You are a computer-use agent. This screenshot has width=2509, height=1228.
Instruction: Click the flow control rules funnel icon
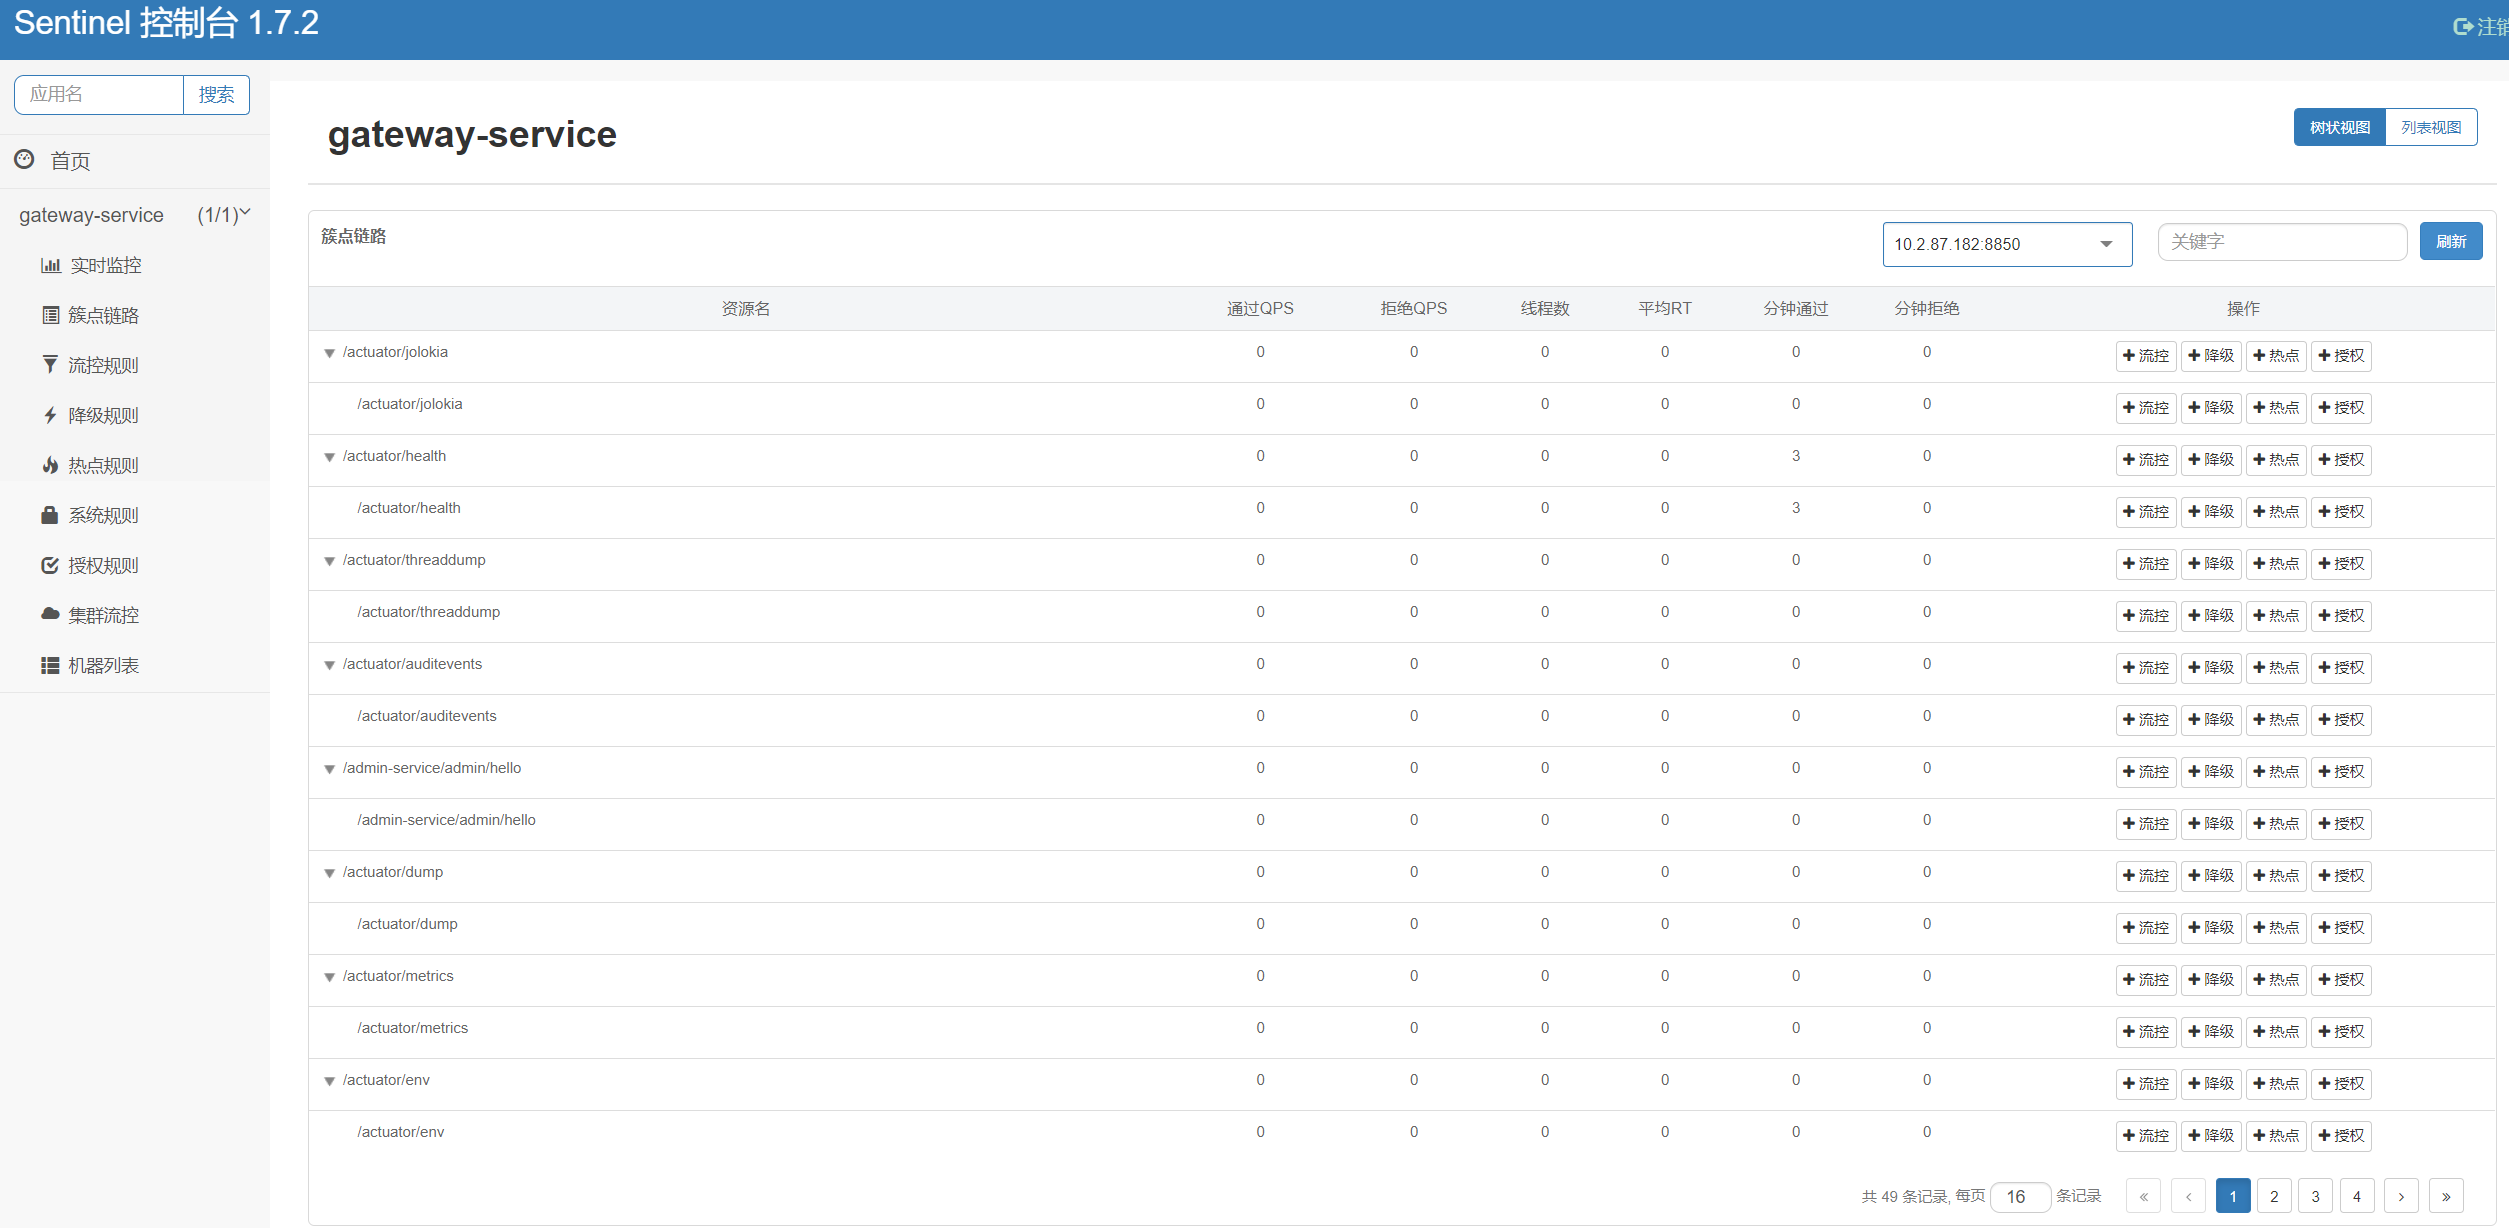(x=50, y=364)
